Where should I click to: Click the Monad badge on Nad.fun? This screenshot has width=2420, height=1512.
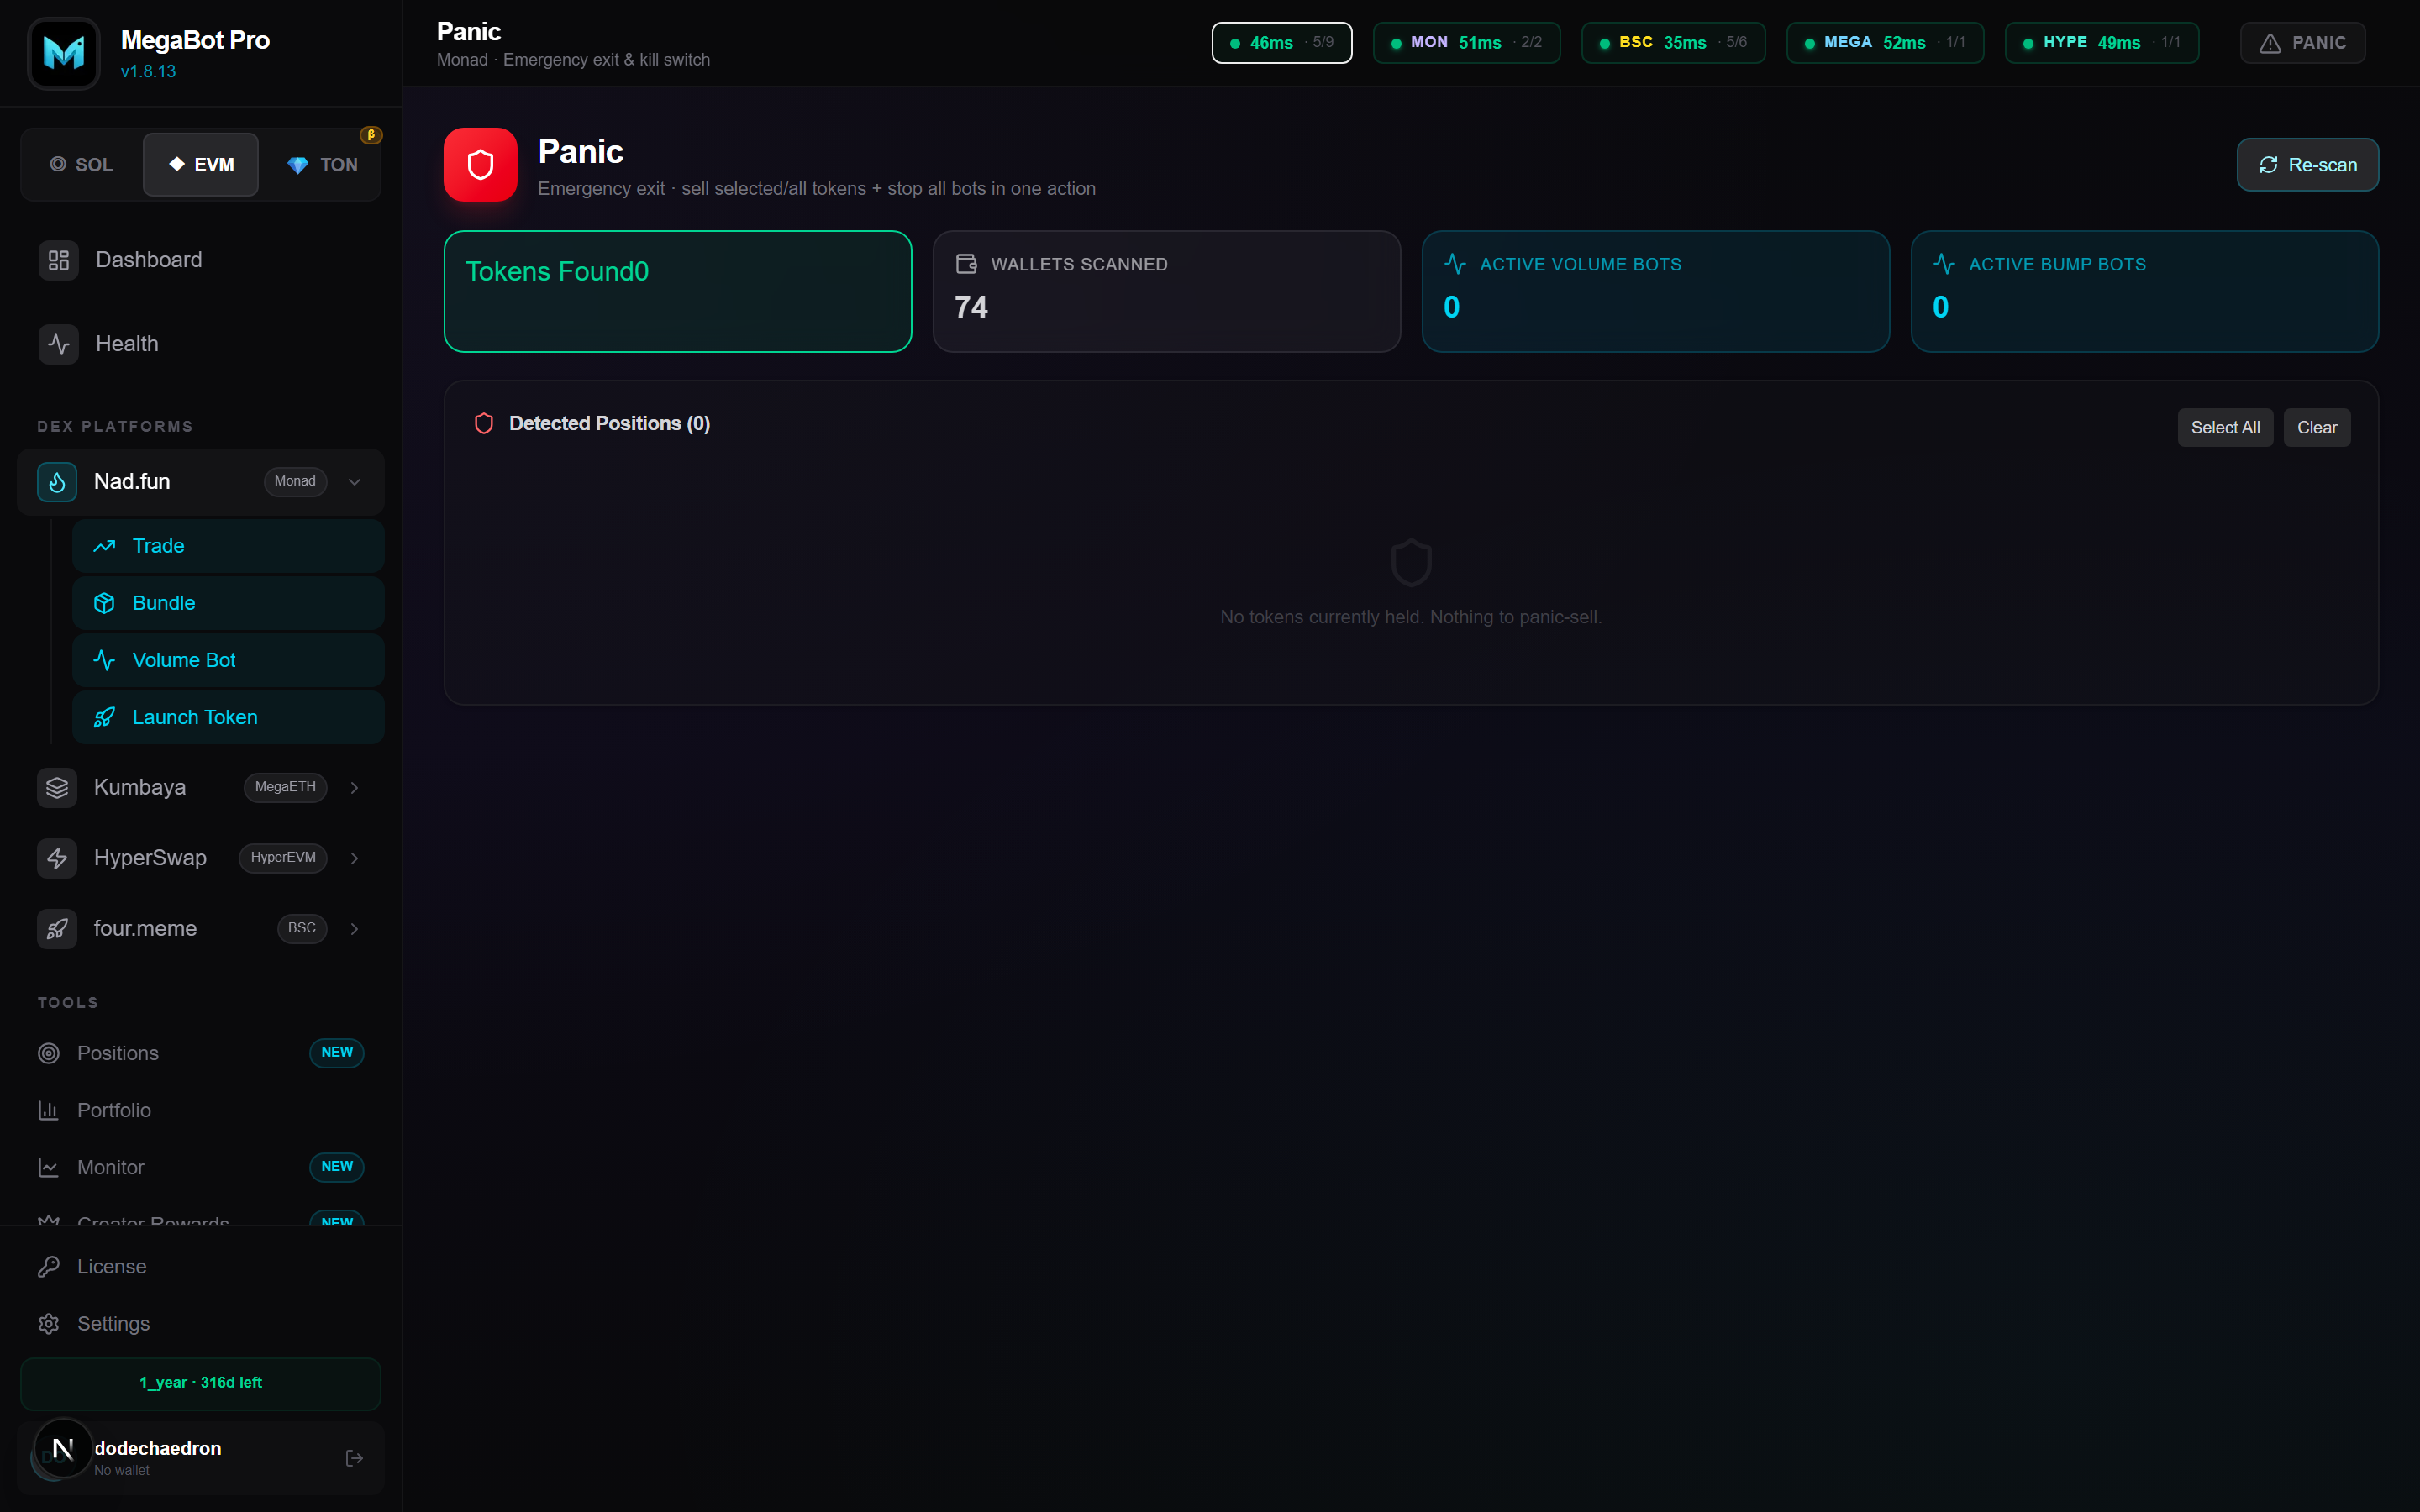(x=295, y=482)
